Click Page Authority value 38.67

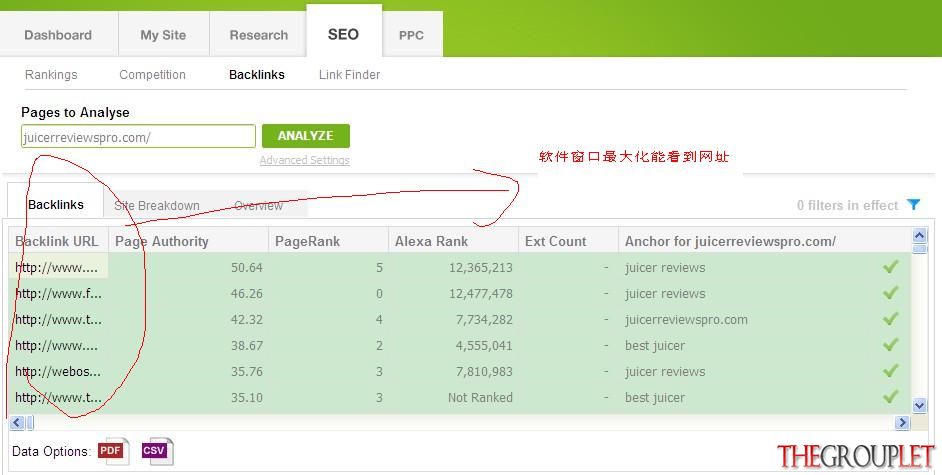click(x=246, y=345)
